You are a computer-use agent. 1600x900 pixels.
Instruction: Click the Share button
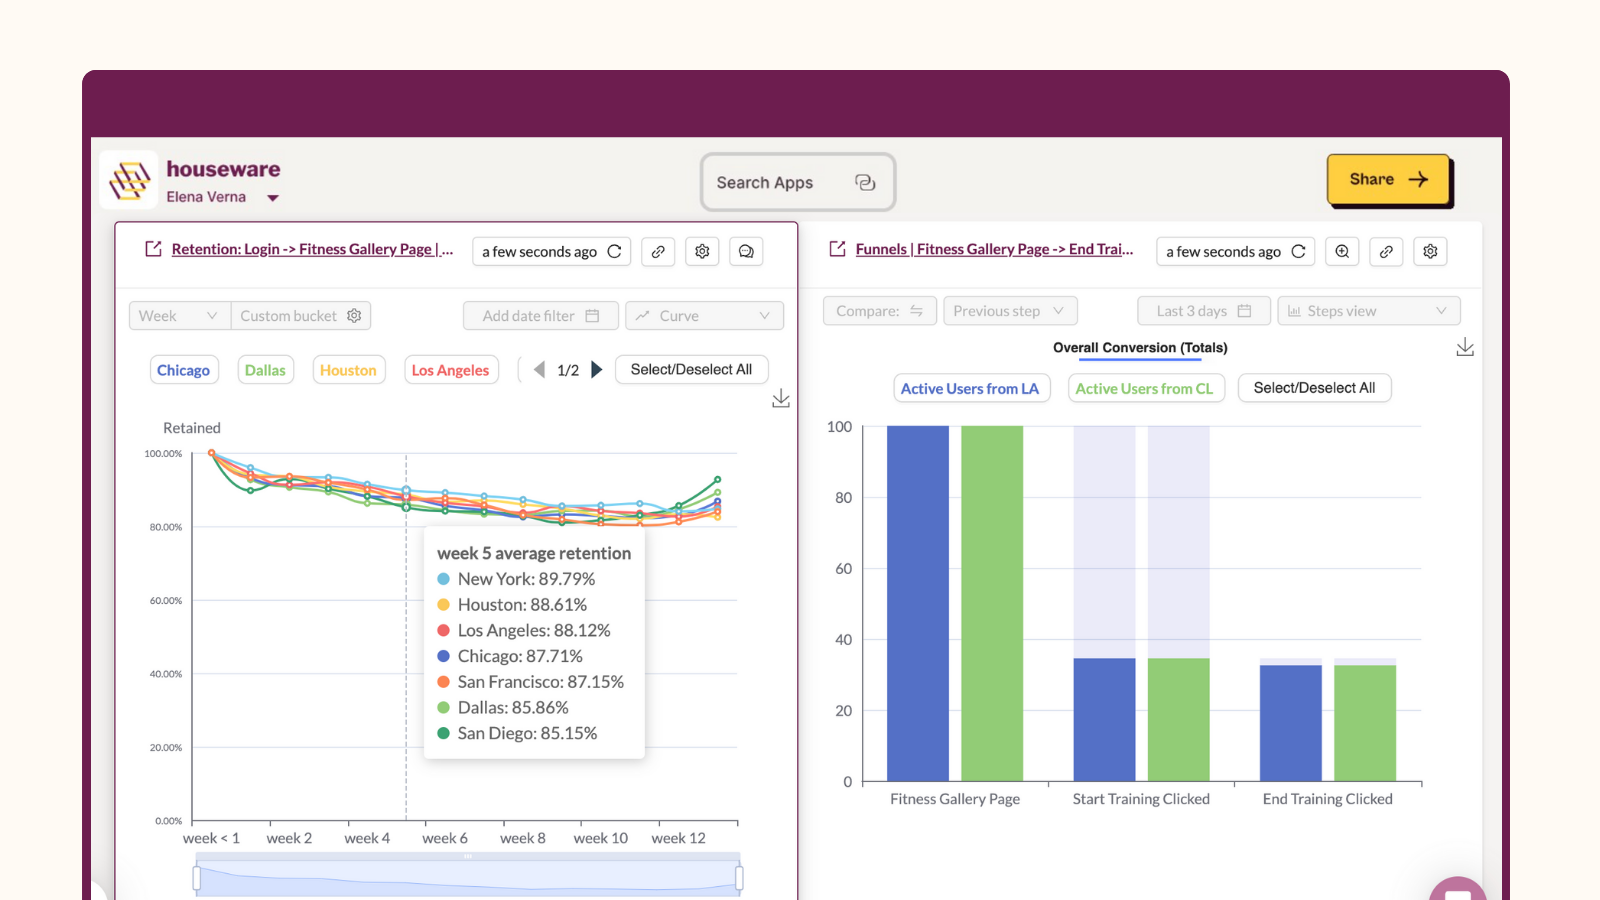pyautogui.click(x=1389, y=180)
